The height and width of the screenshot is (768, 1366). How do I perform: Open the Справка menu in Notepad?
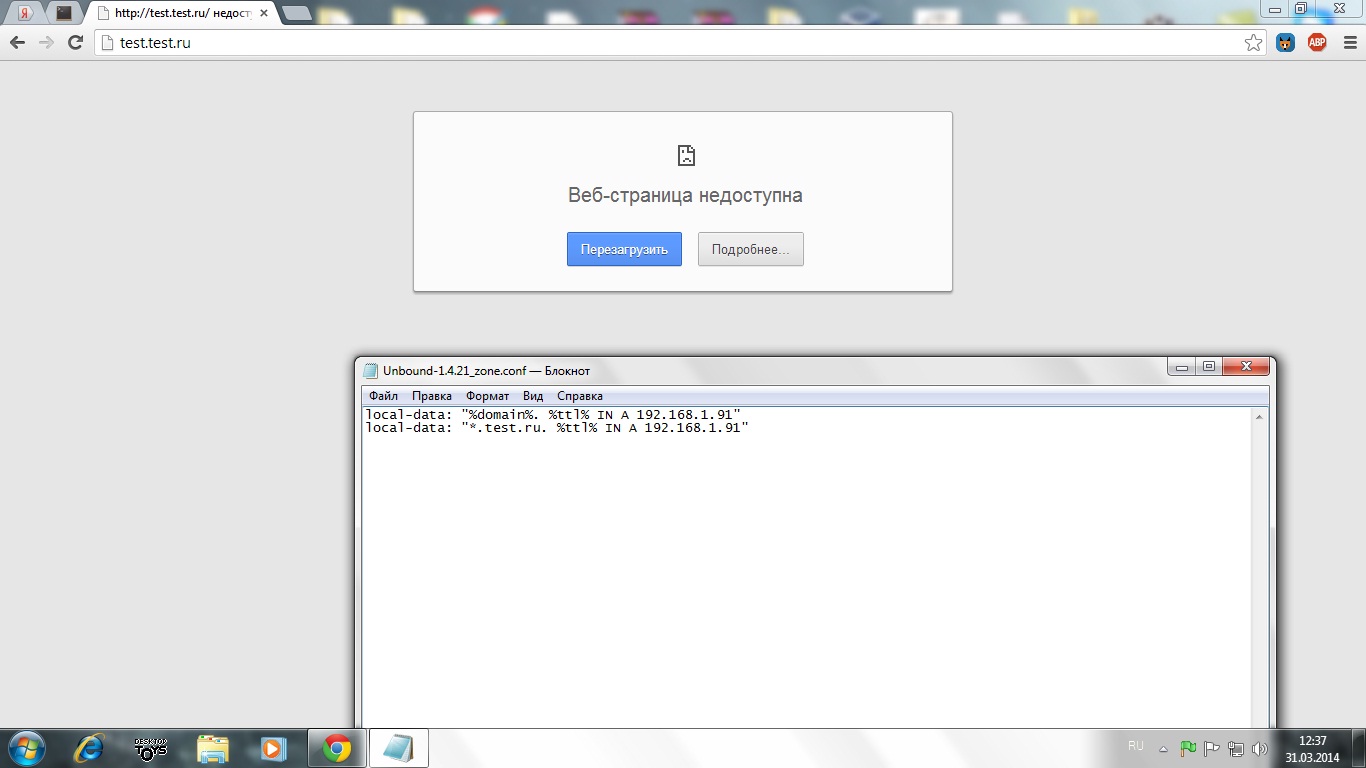click(x=580, y=396)
